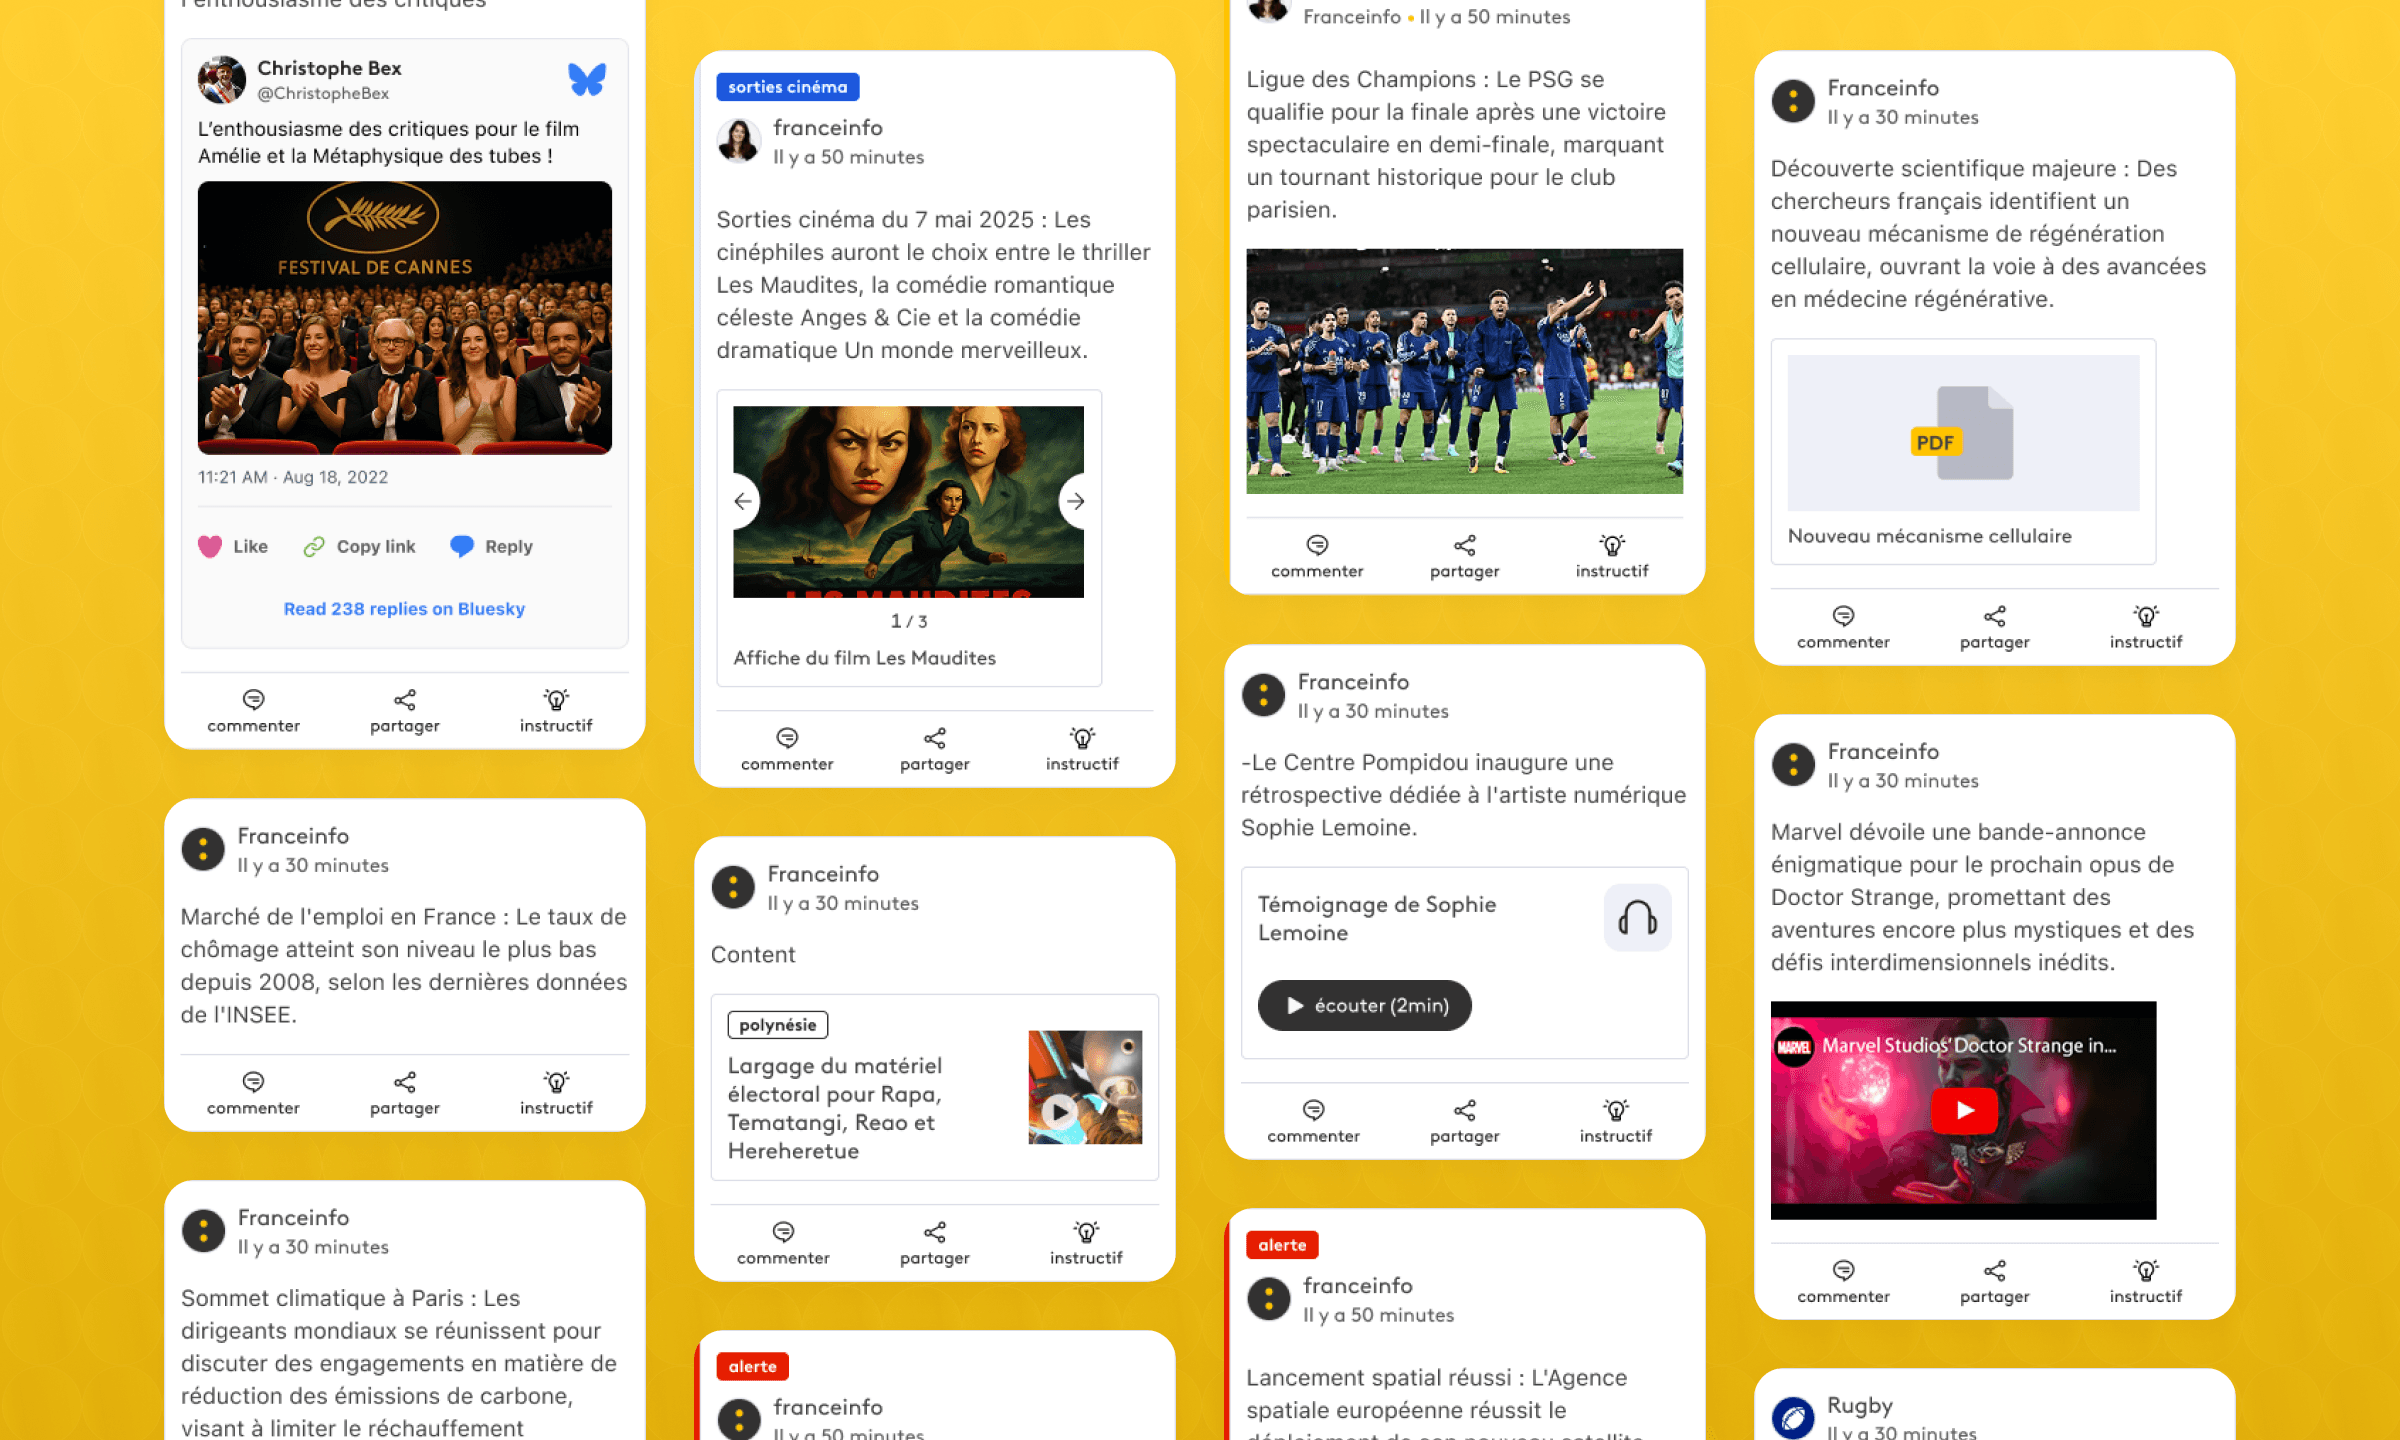
Task: Play the Marvel Doctor Strange YouTube video
Action: click(1964, 1110)
